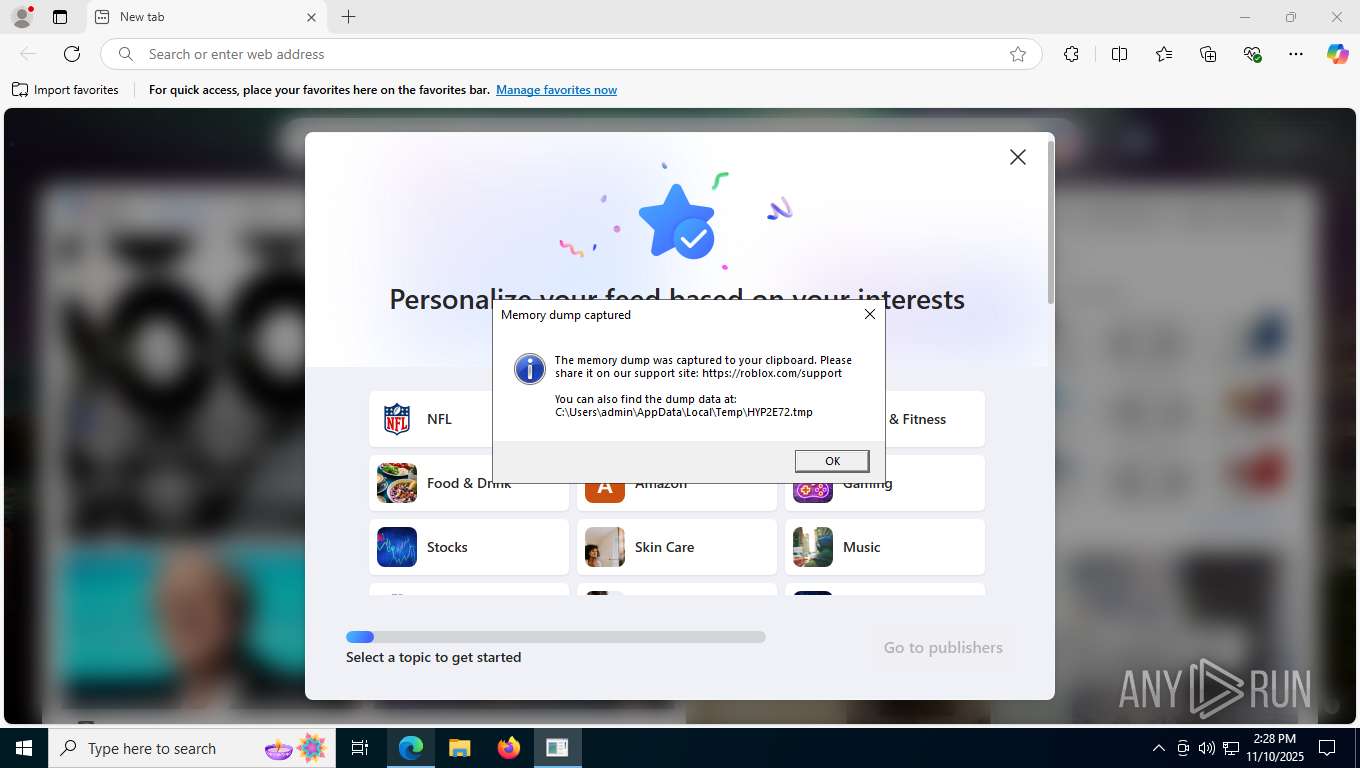Open the Extensions puzzle icon

click(x=1071, y=54)
